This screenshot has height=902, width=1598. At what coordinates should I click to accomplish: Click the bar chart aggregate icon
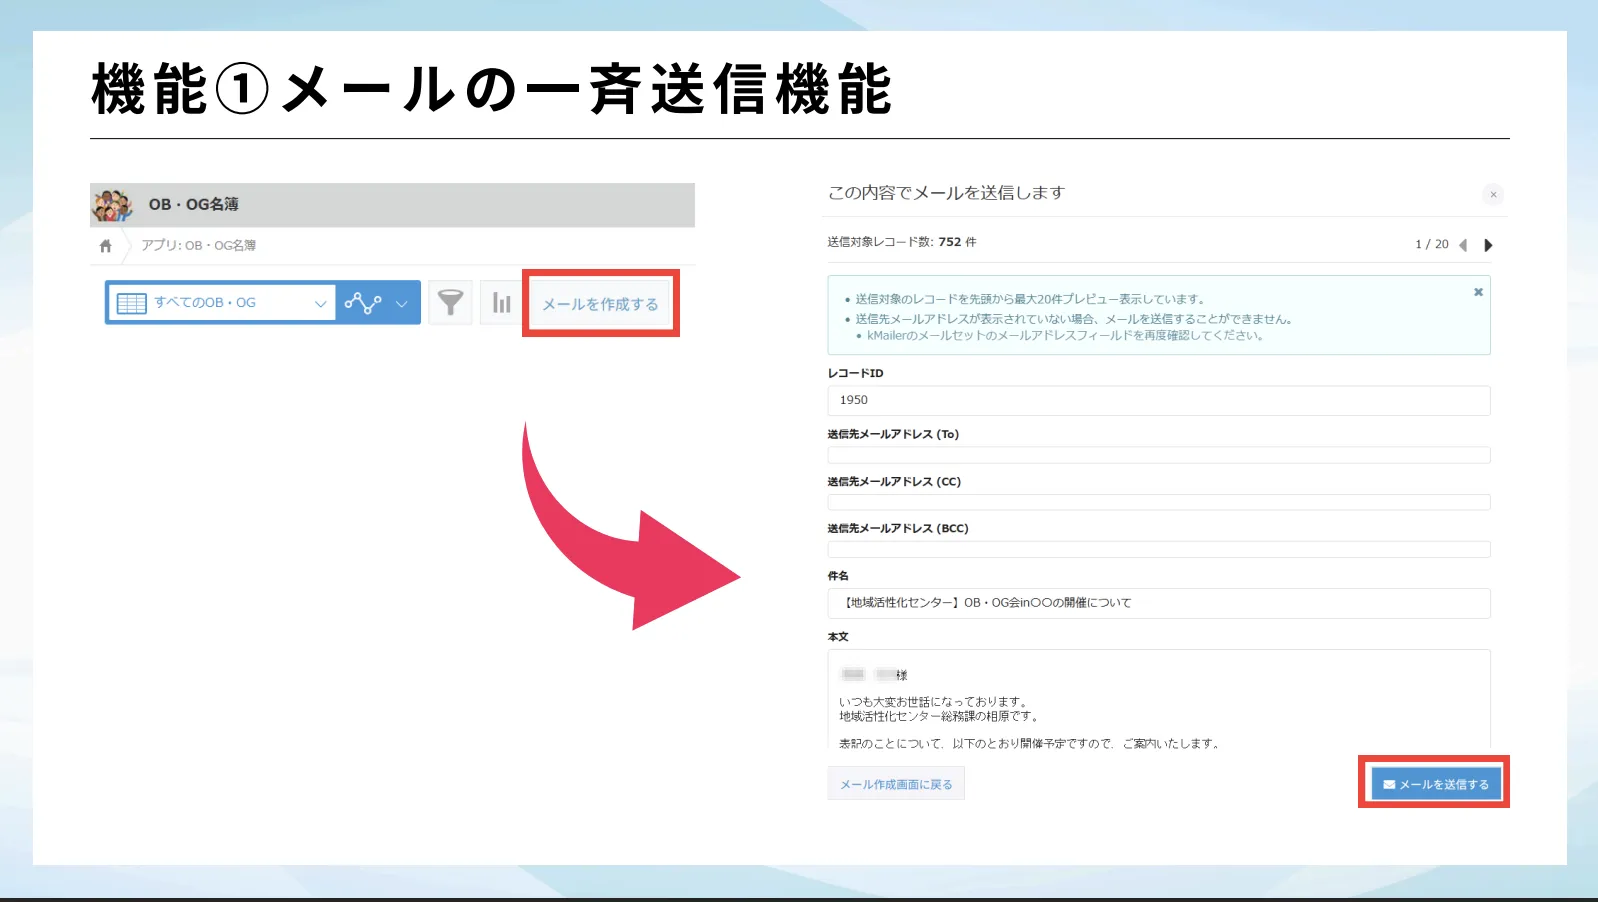tap(501, 303)
